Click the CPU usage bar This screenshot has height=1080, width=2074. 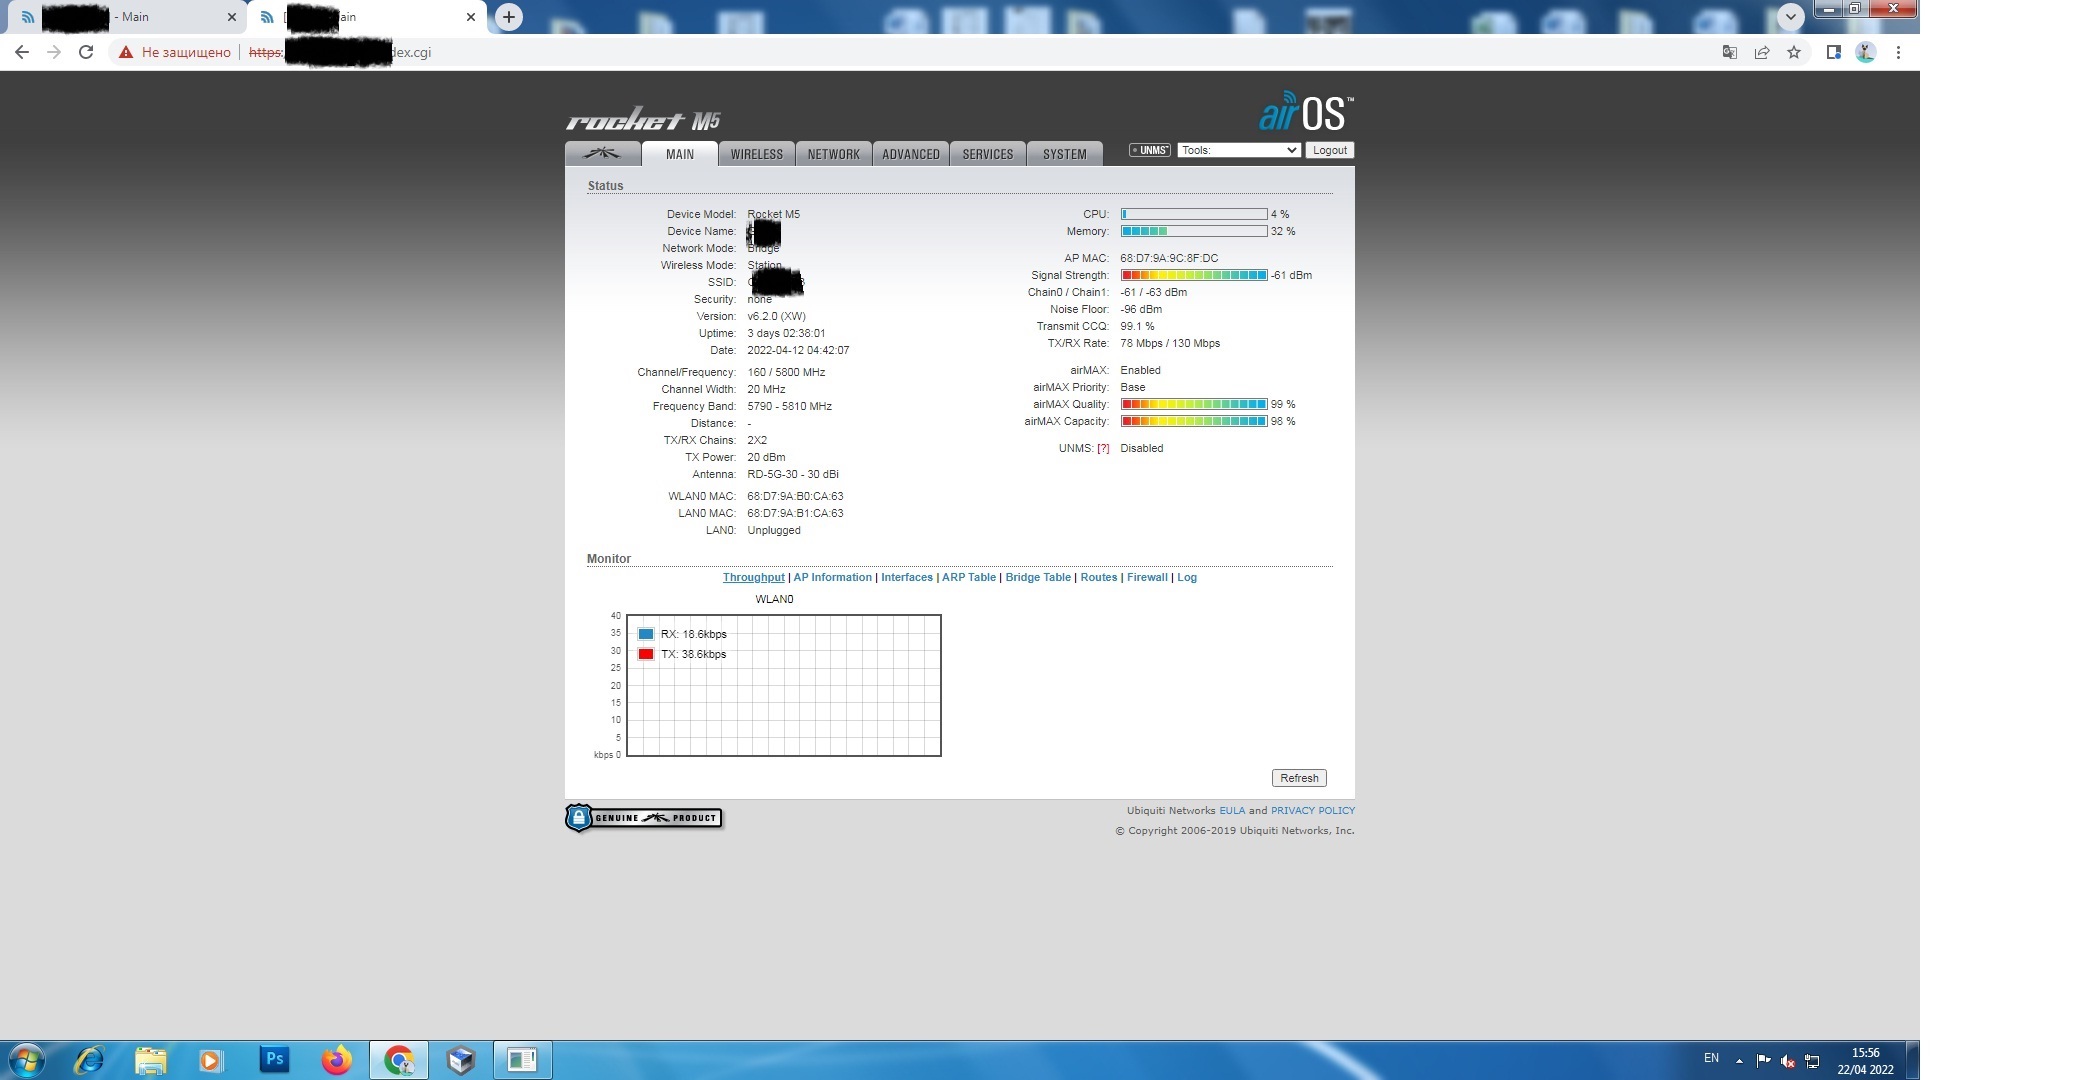coord(1194,214)
